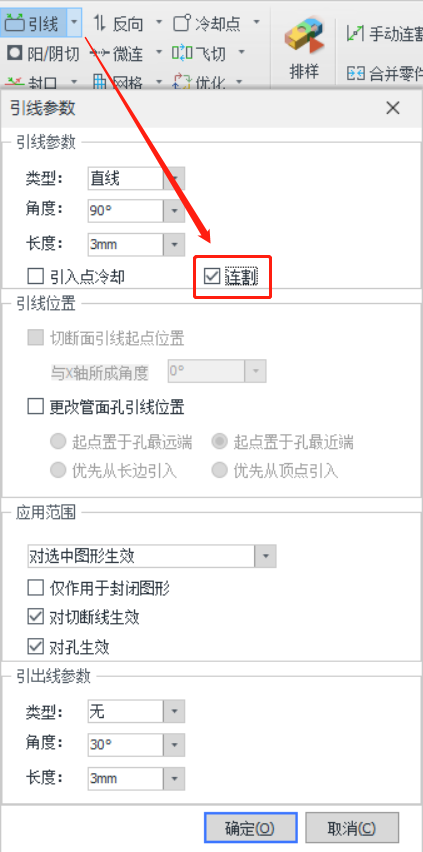Check 更改管面孔引线位置 option
Image resolution: width=423 pixels, height=852 pixels.
click(36, 406)
